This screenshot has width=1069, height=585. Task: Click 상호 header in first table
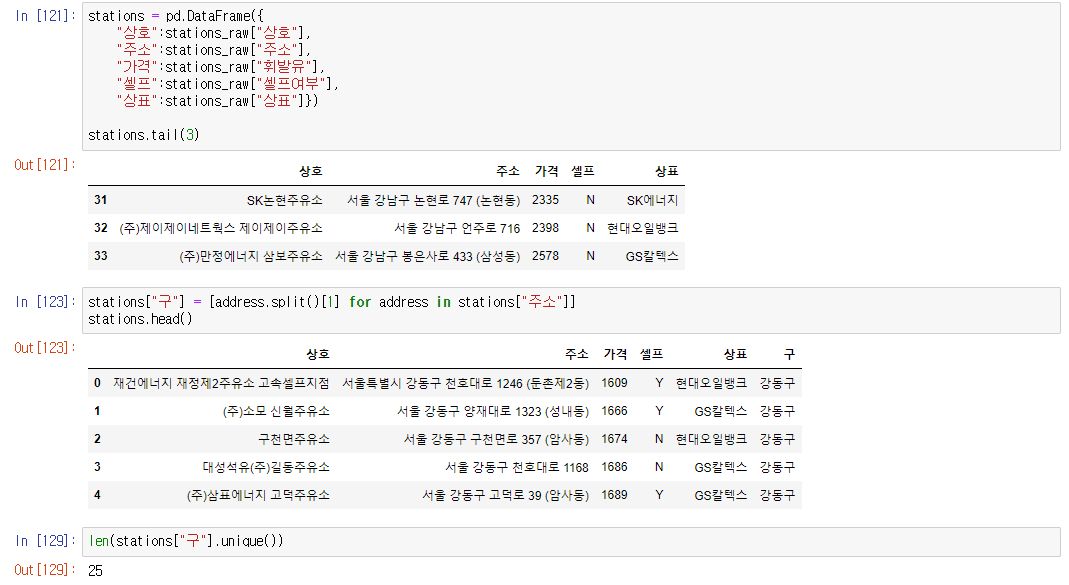(x=311, y=171)
